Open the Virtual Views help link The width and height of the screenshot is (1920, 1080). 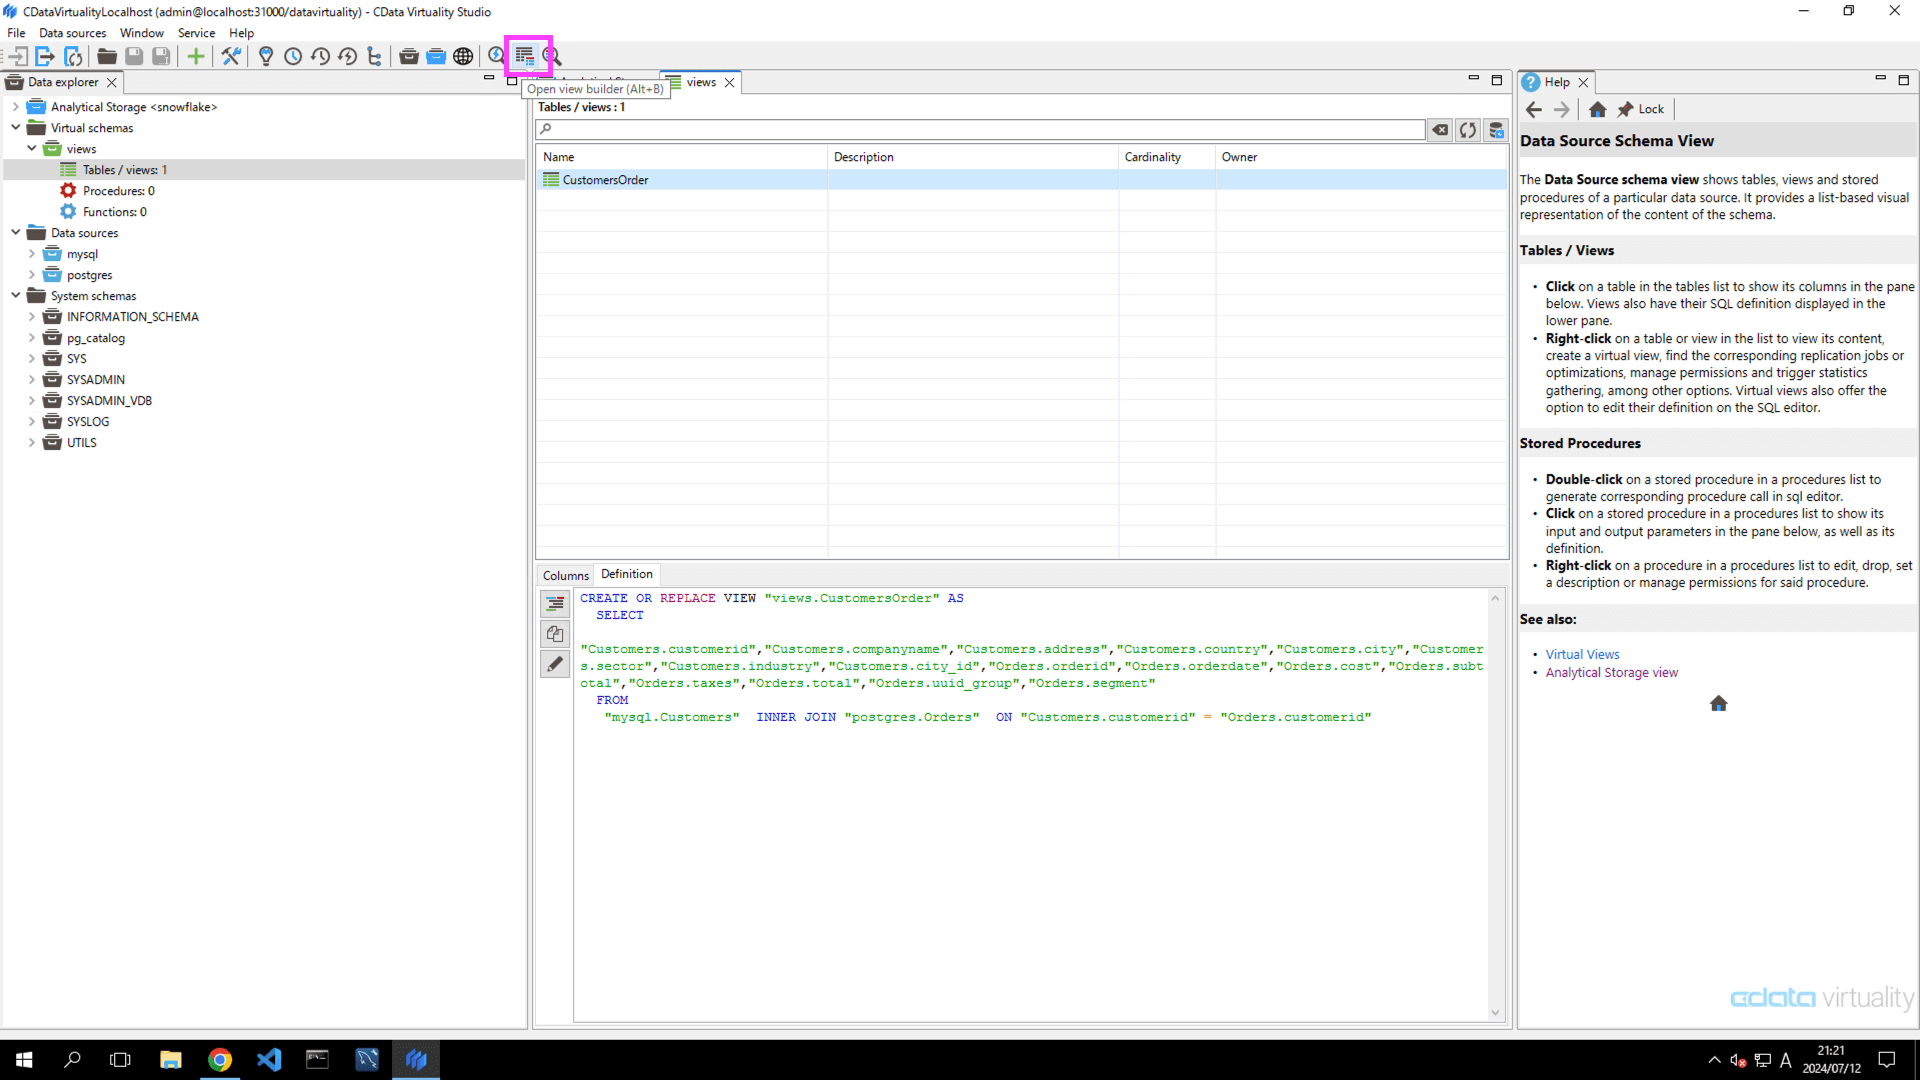tap(1582, 653)
